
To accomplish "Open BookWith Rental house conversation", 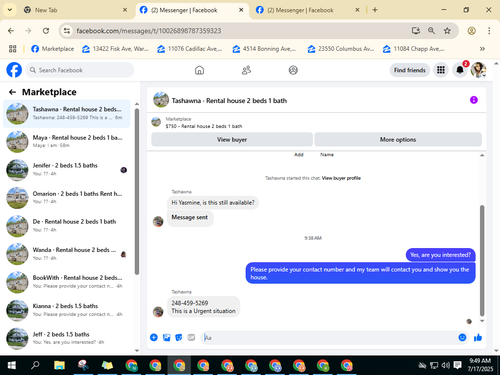I will click(x=67, y=282).
